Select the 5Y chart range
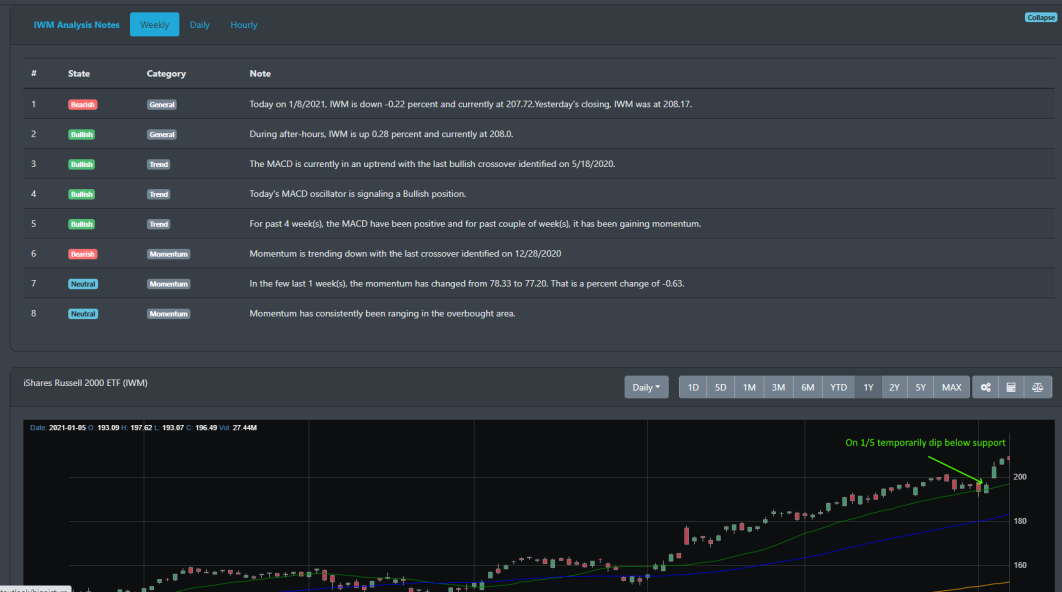Image resolution: width=1062 pixels, height=592 pixels. (x=920, y=387)
